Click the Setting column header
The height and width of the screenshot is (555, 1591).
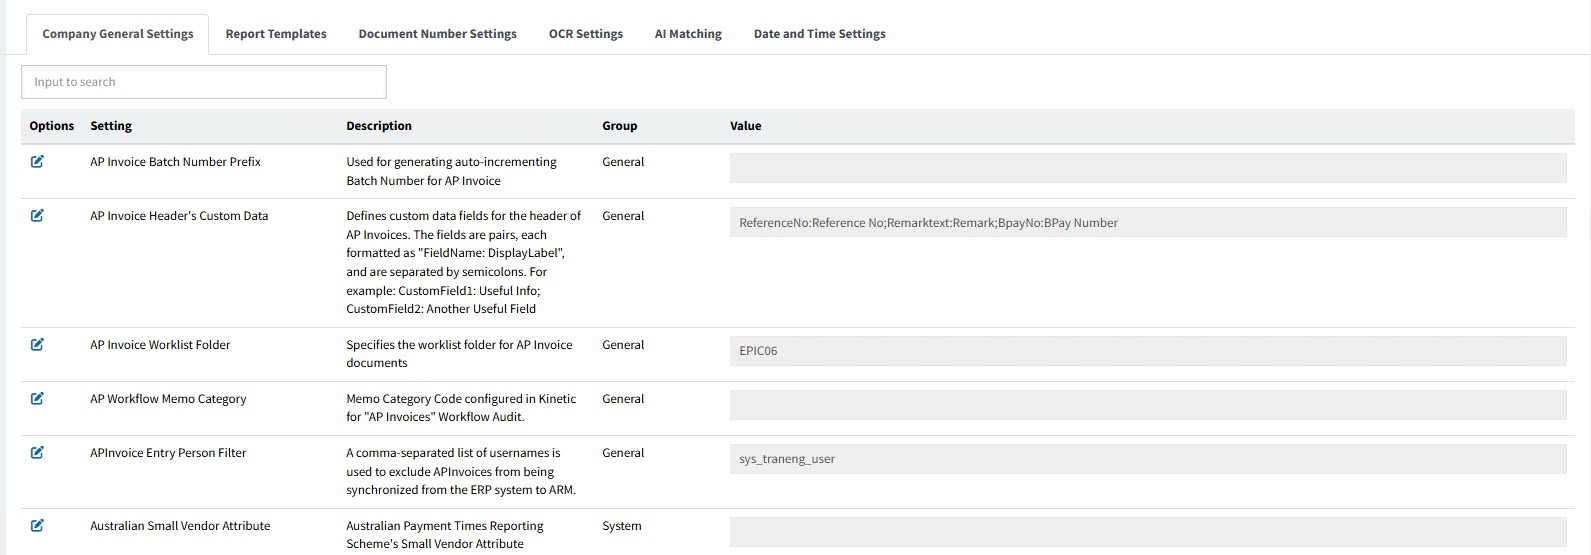coord(111,126)
